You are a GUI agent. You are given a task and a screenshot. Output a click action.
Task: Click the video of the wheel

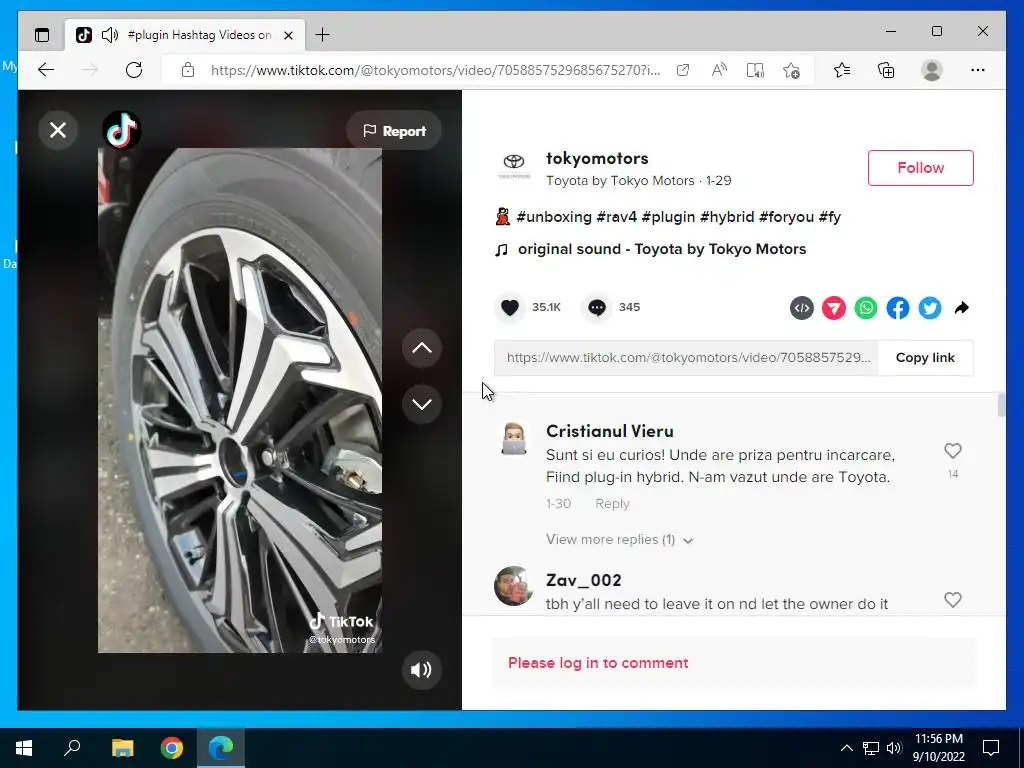pos(240,400)
